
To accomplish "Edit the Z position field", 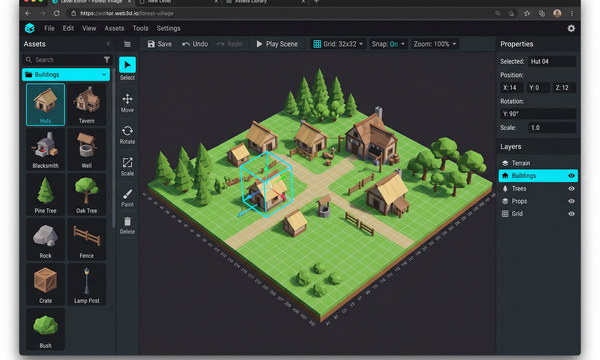I will point(564,88).
